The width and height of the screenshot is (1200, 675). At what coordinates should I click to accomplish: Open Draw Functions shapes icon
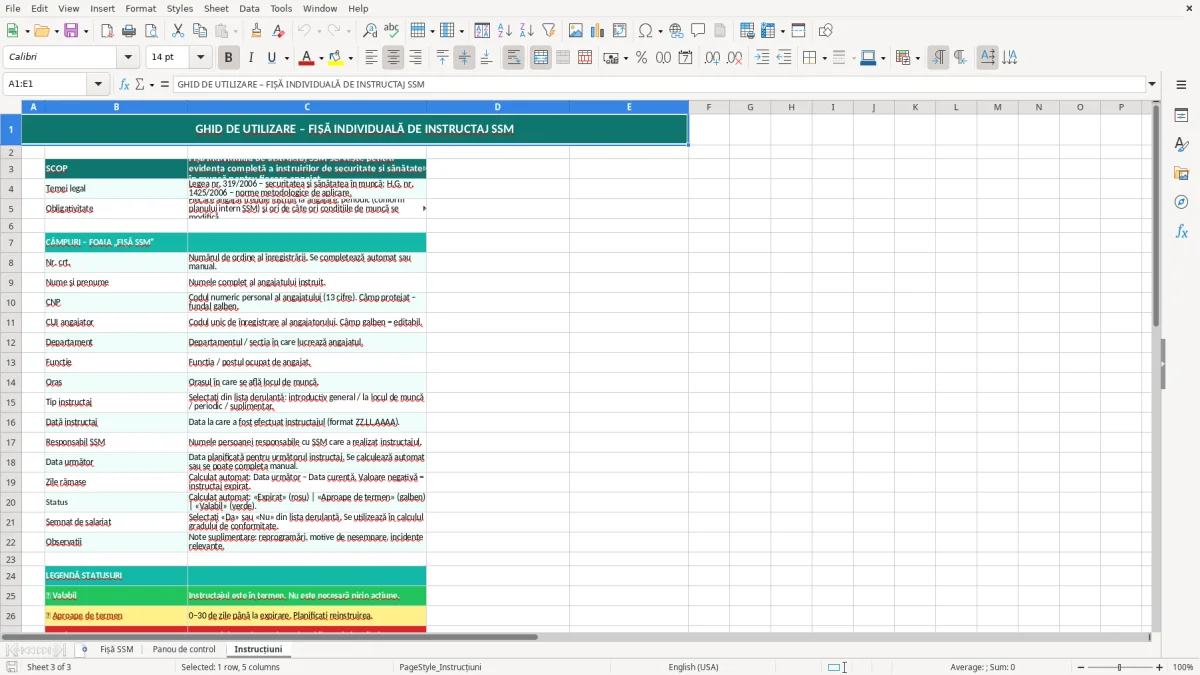click(x=826, y=31)
